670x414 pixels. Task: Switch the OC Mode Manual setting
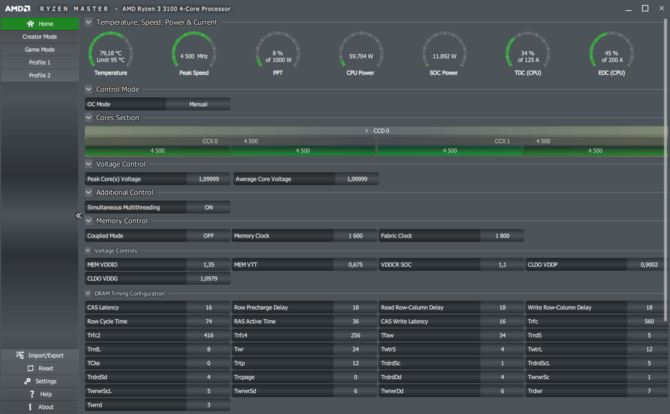[x=198, y=104]
